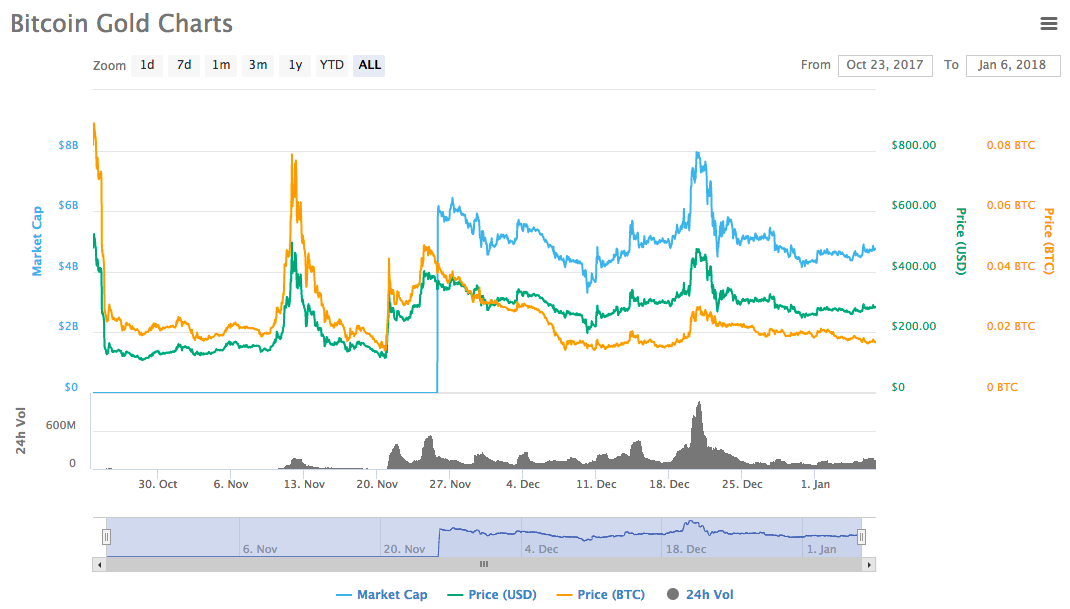The width and height of the screenshot is (1070, 609).
Task: Toggle the Market Cap series in legend
Action: [382, 595]
